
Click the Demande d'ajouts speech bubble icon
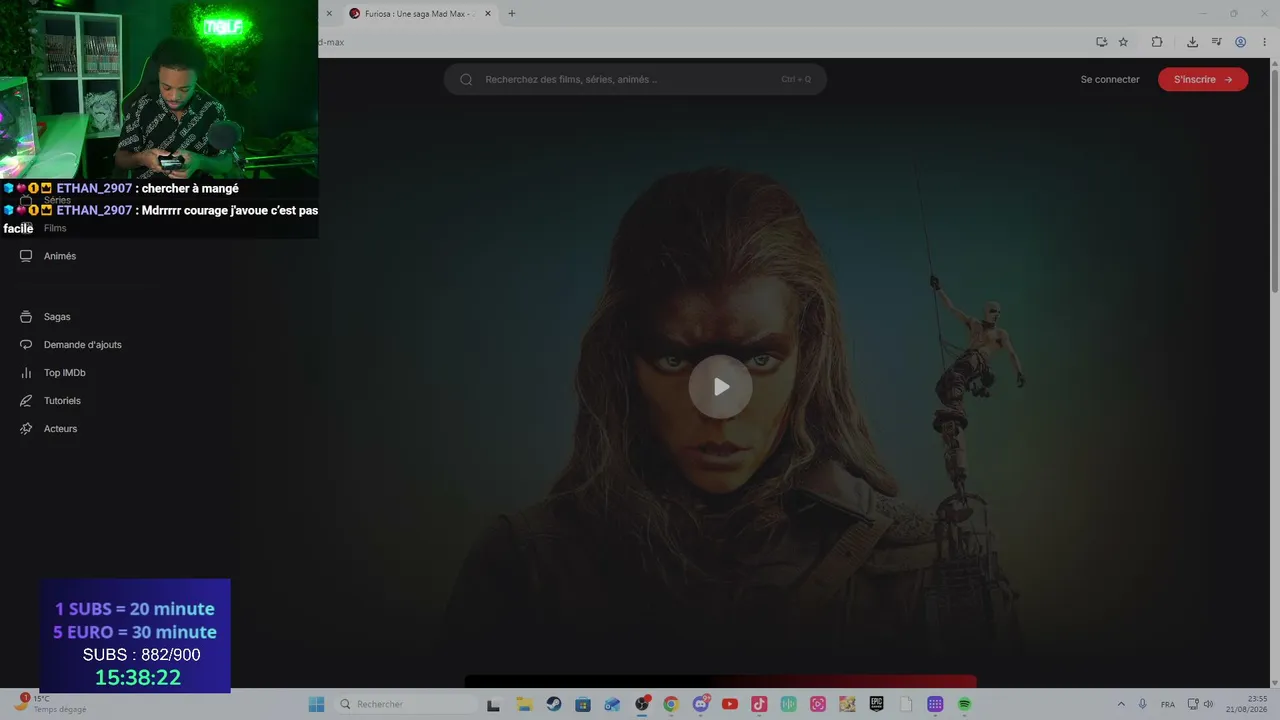click(x=26, y=345)
